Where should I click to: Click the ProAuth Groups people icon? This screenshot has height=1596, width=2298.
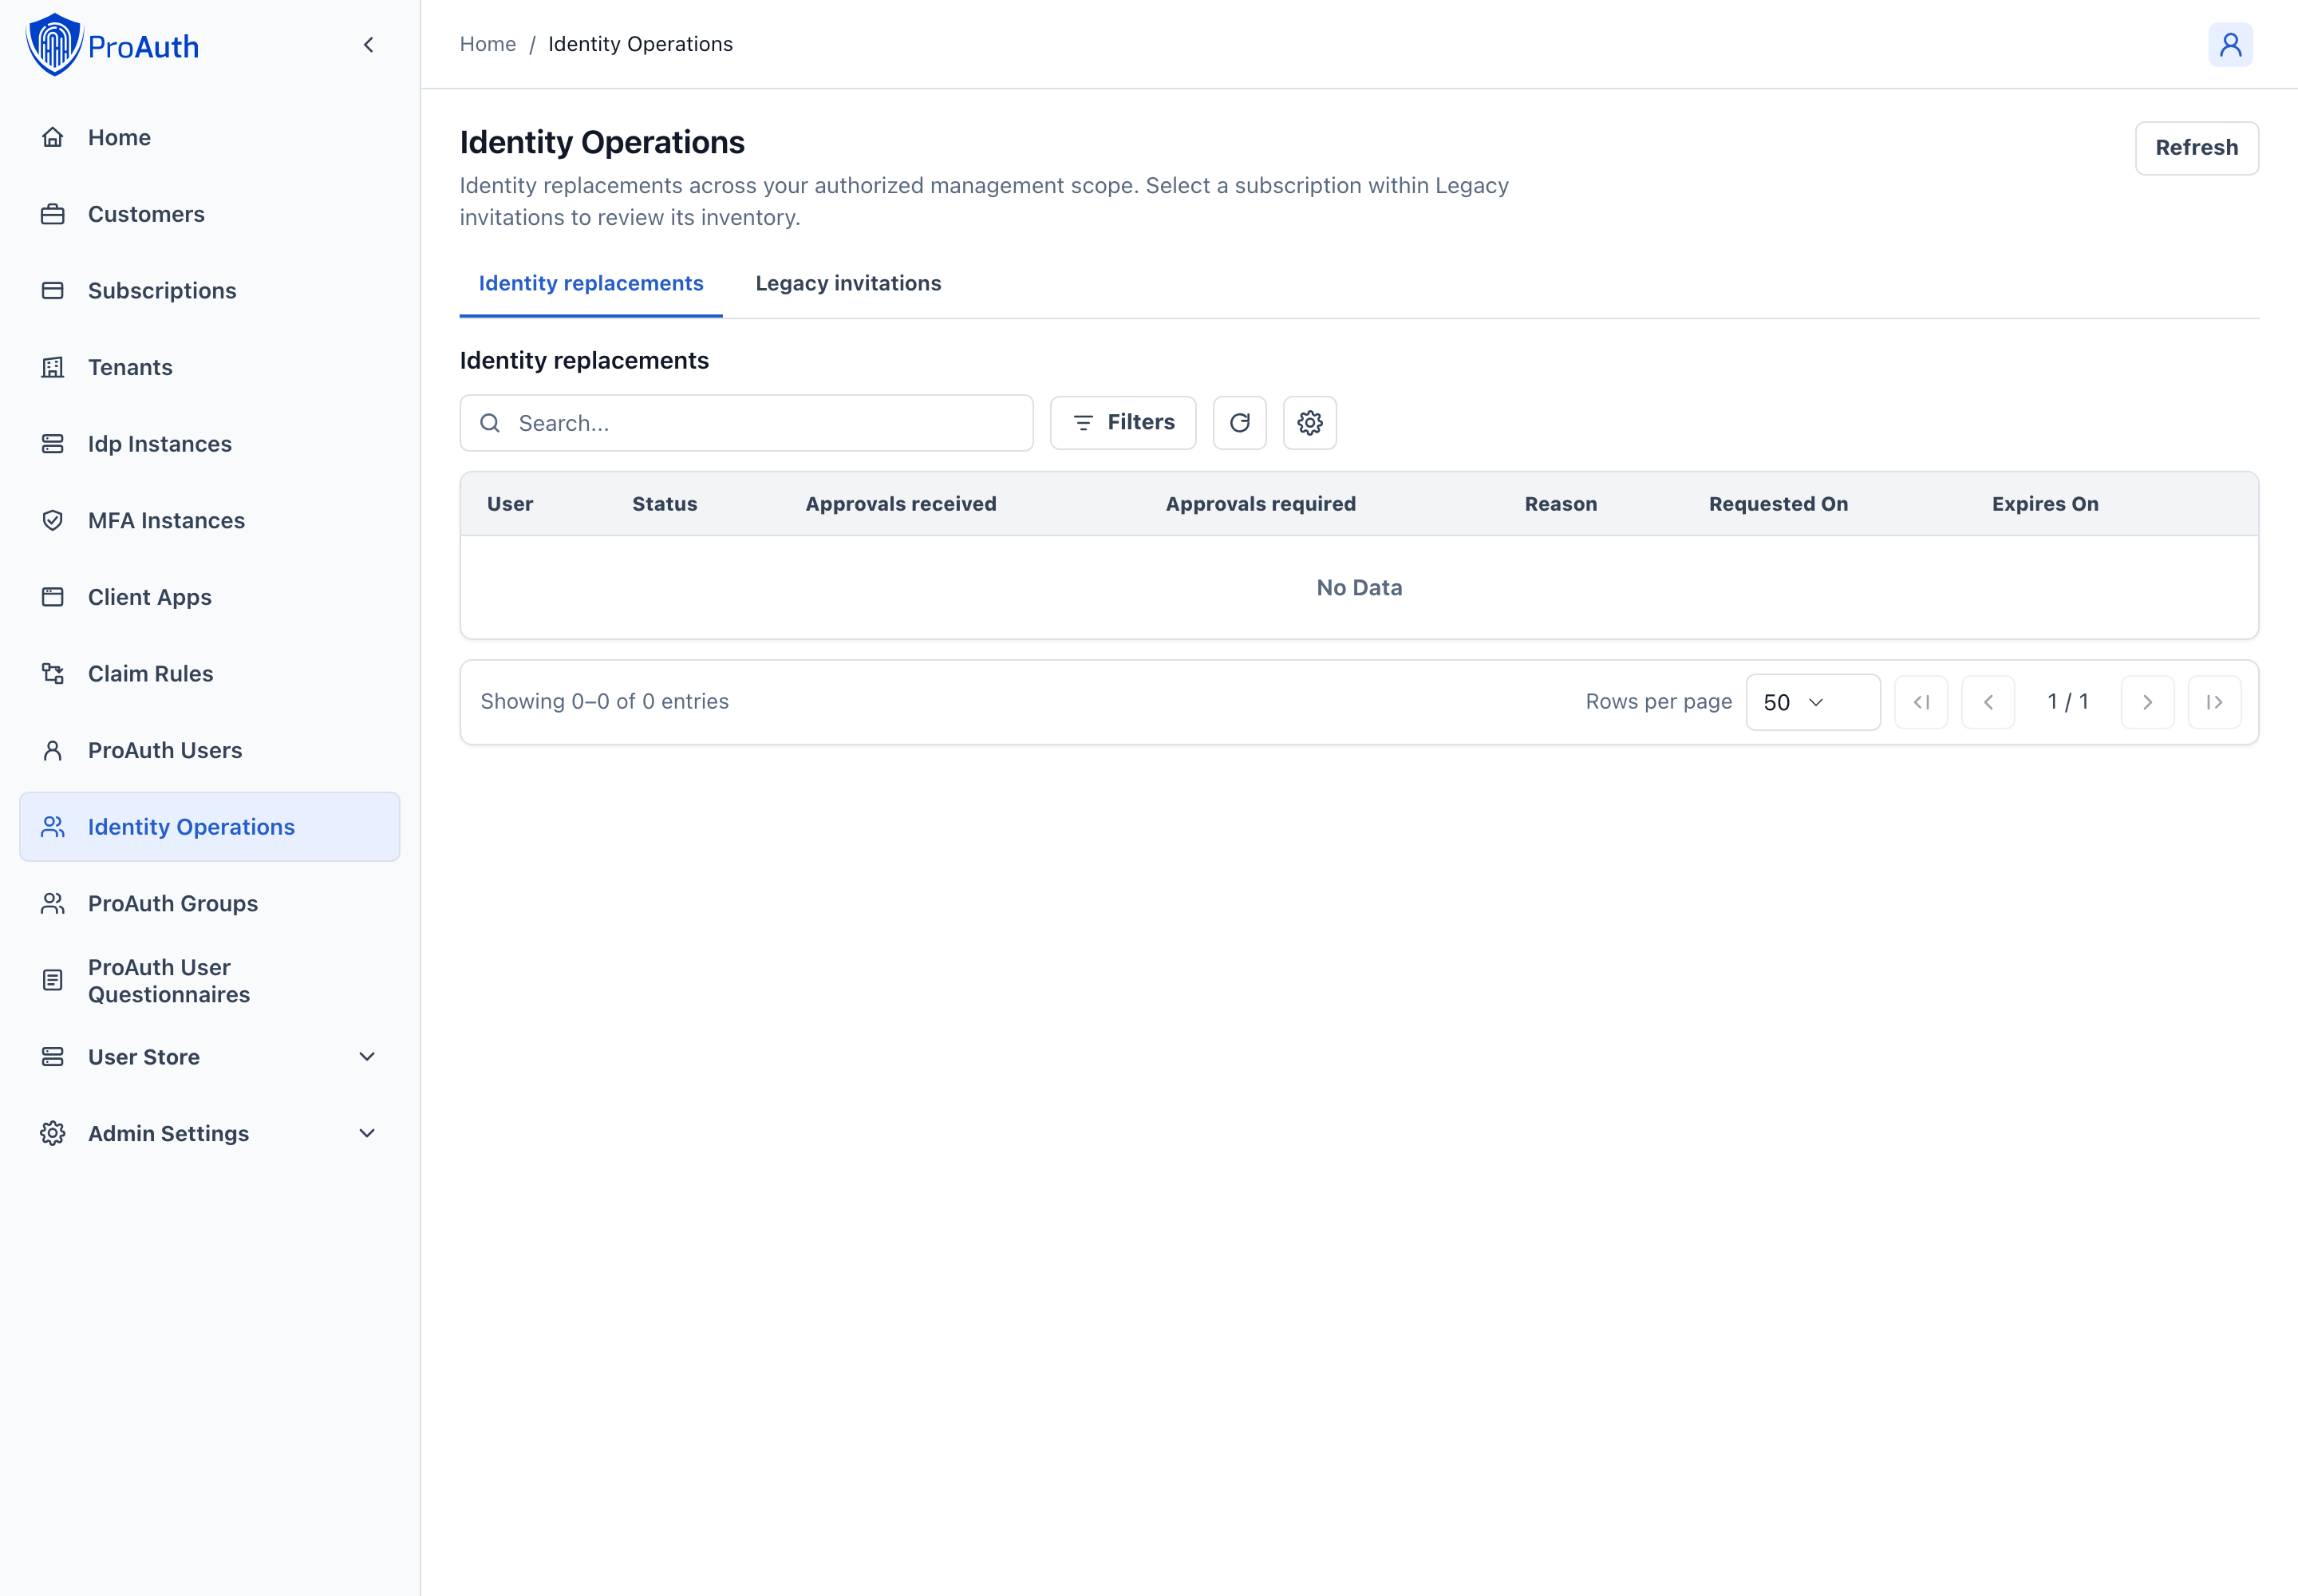click(x=53, y=904)
